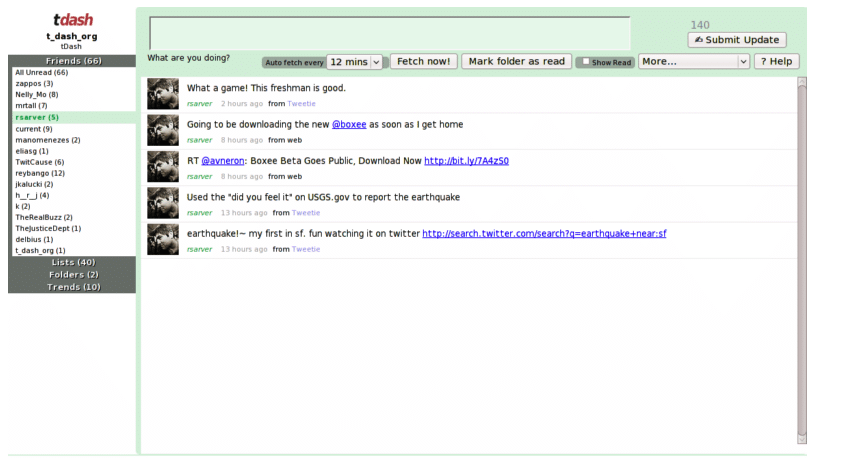Viewport: 850px width, 467px height.
Task: Expand the Trends (10) section
Action: [x=72, y=287]
